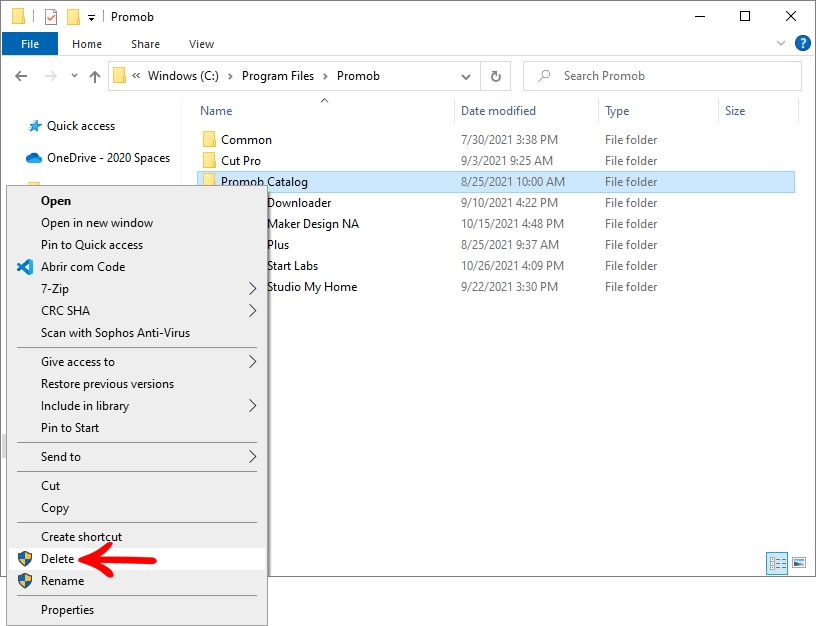Choose Rename from the context menu
This screenshot has height=626, width=816.
(x=137, y=581)
